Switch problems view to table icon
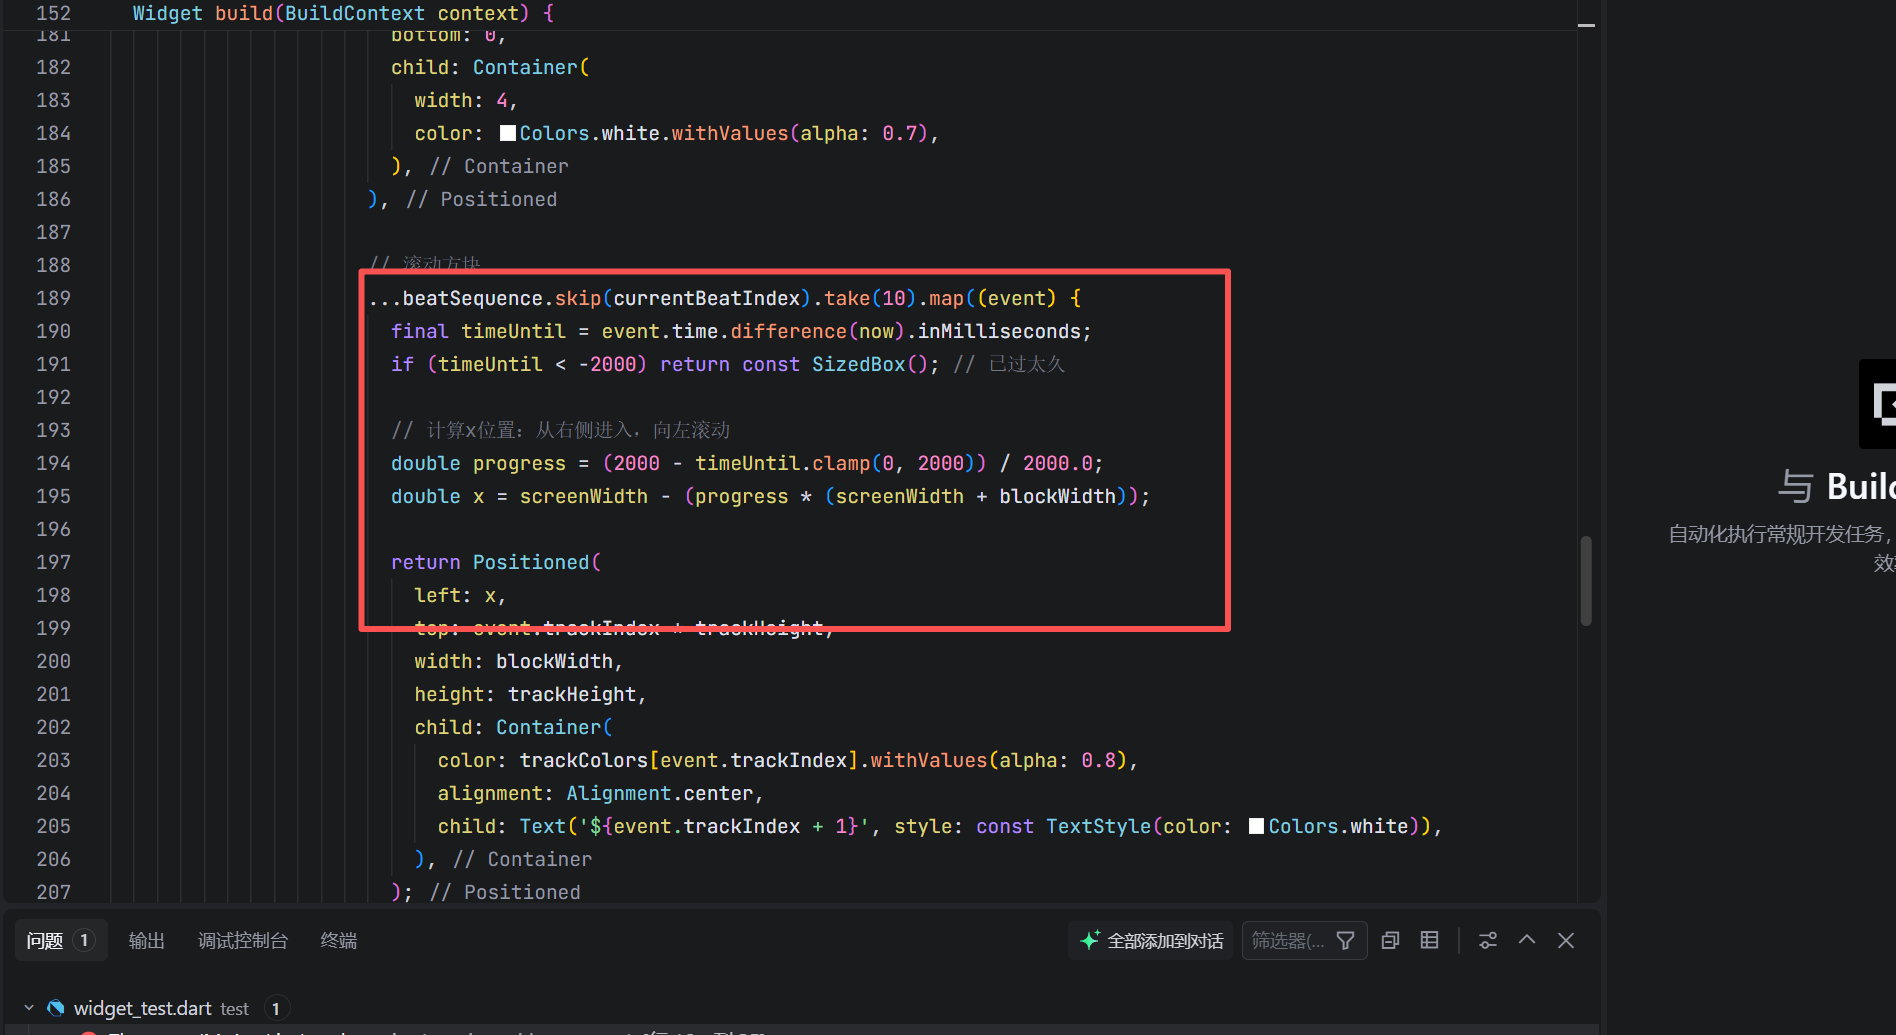This screenshot has width=1896, height=1035. coord(1430,941)
